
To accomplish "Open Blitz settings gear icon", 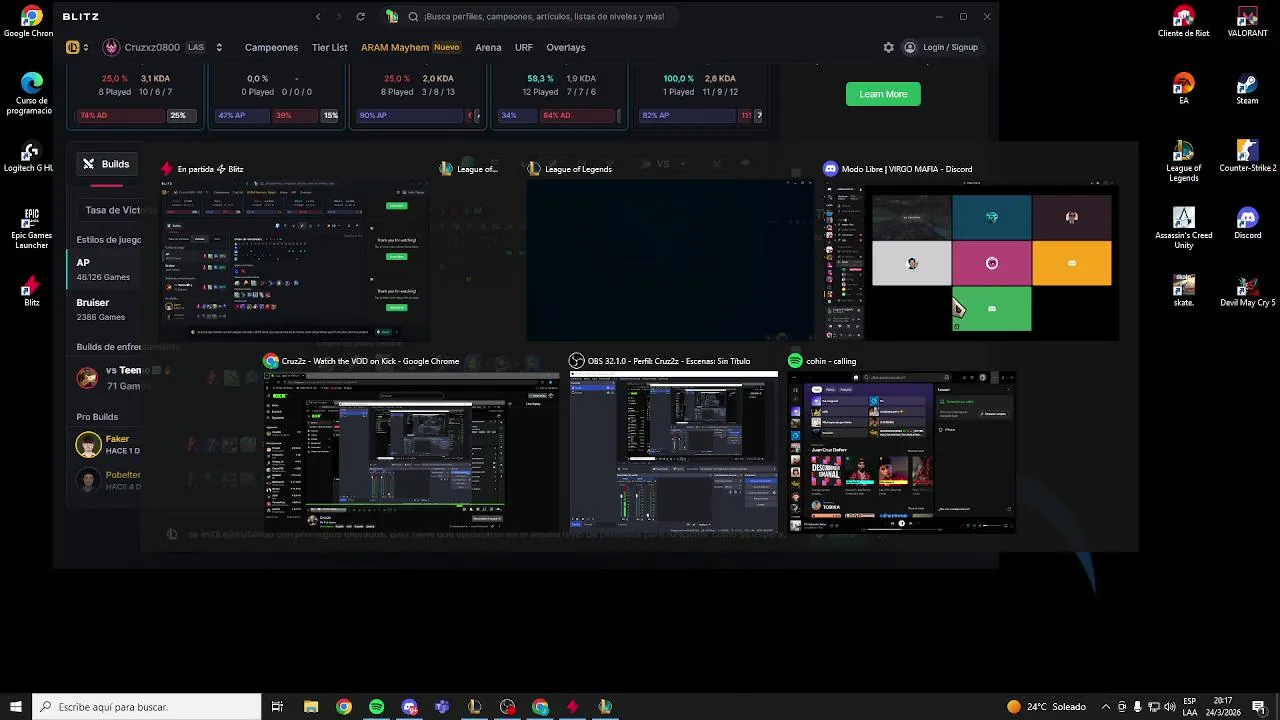I will click(889, 47).
